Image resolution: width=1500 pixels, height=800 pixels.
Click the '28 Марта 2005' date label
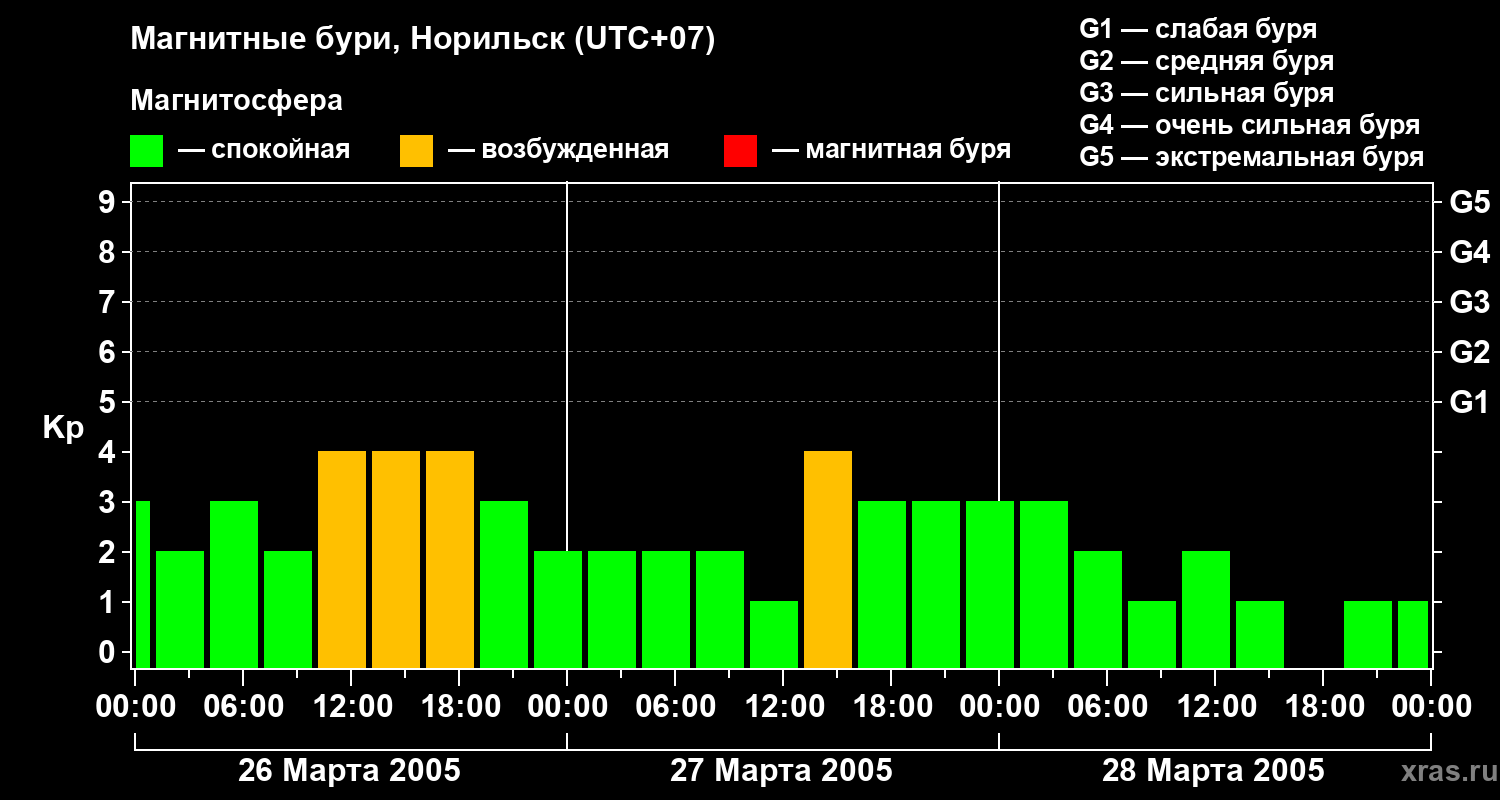(1213, 771)
